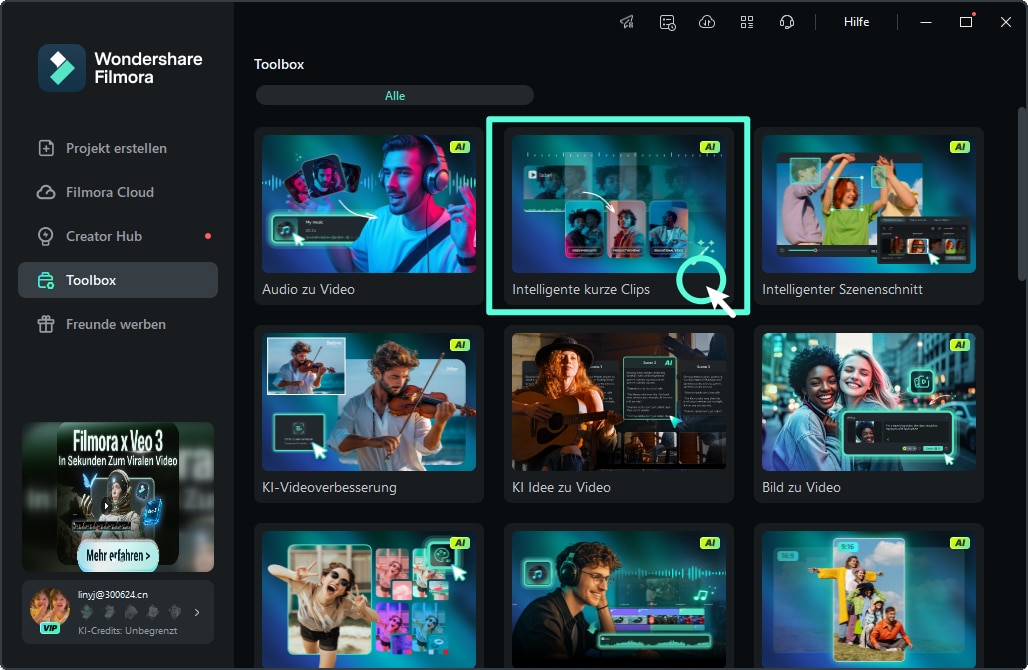This screenshot has height=670, width=1028.
Task: Select the Bild zu Video tool card
Action: (869, 414)
